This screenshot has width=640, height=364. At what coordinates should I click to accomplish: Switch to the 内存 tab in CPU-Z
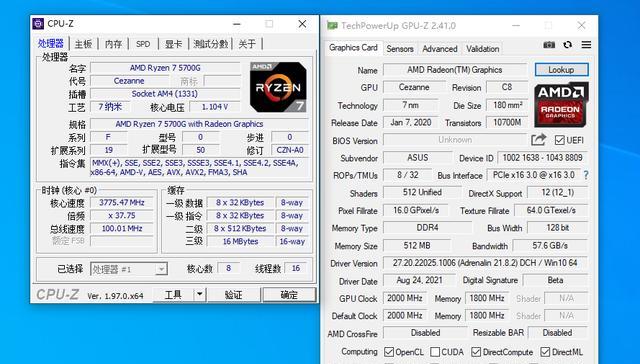pyautogui.click(x=113, y=44)
